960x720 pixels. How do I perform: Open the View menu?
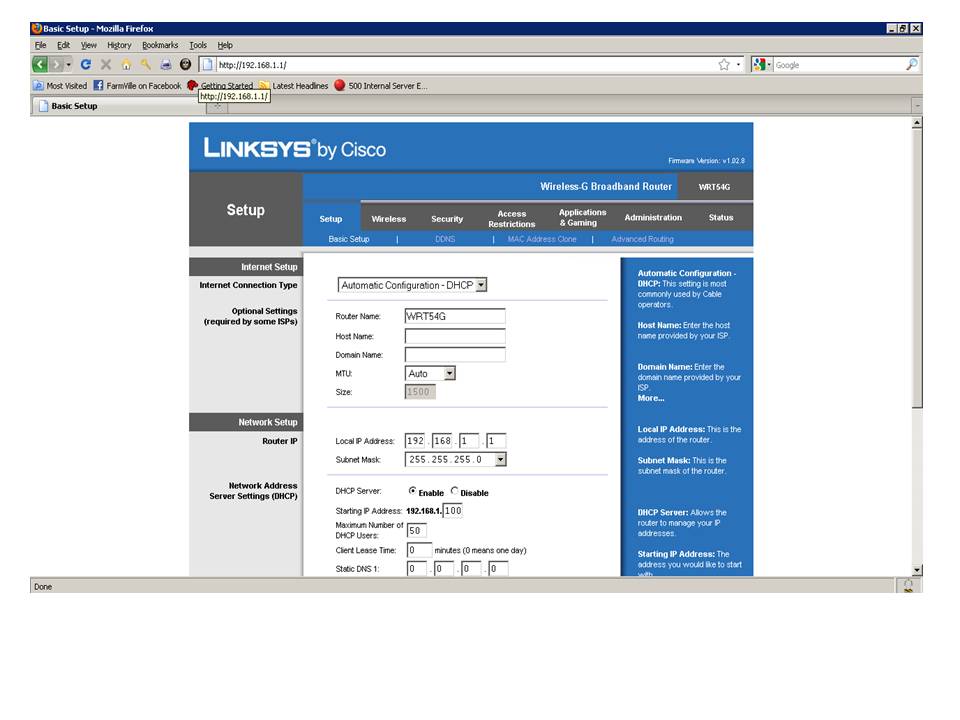coord(89,45)
